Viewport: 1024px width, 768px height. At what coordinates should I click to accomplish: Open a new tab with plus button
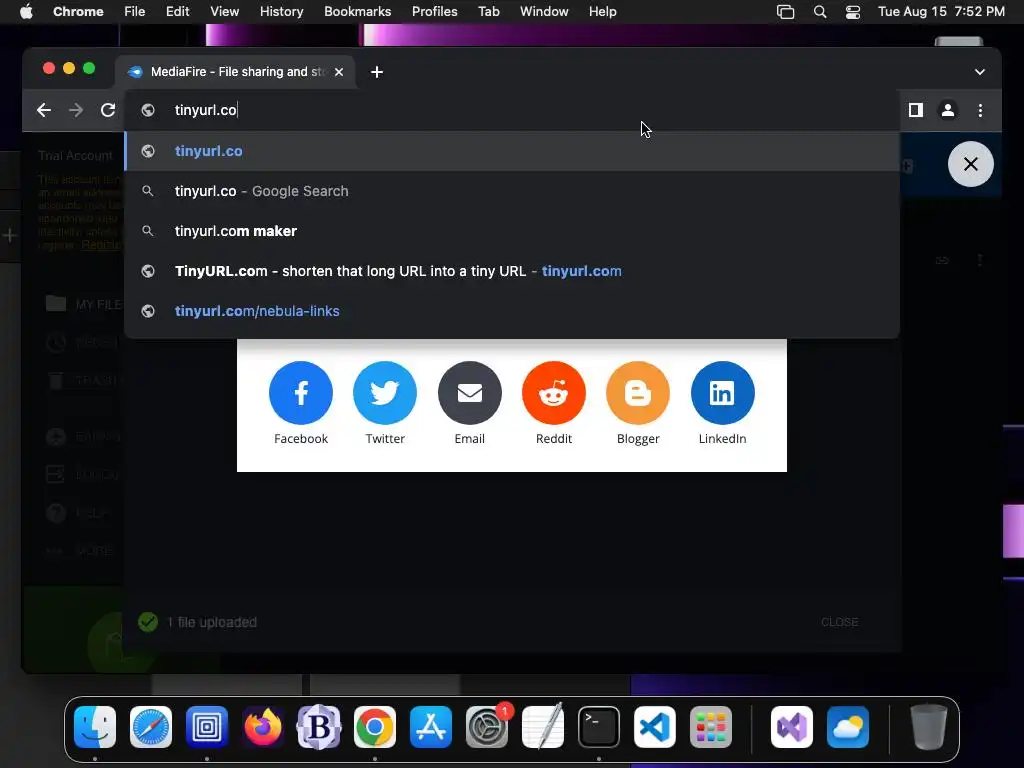coord(377,72)
